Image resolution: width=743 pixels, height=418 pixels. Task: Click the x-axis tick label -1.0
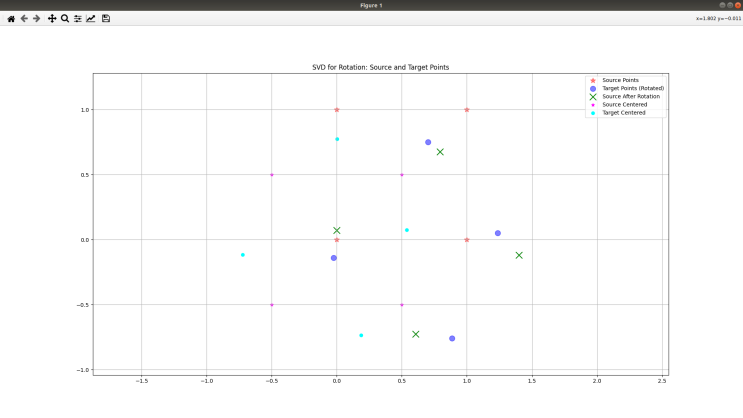(x=207, y=381)
